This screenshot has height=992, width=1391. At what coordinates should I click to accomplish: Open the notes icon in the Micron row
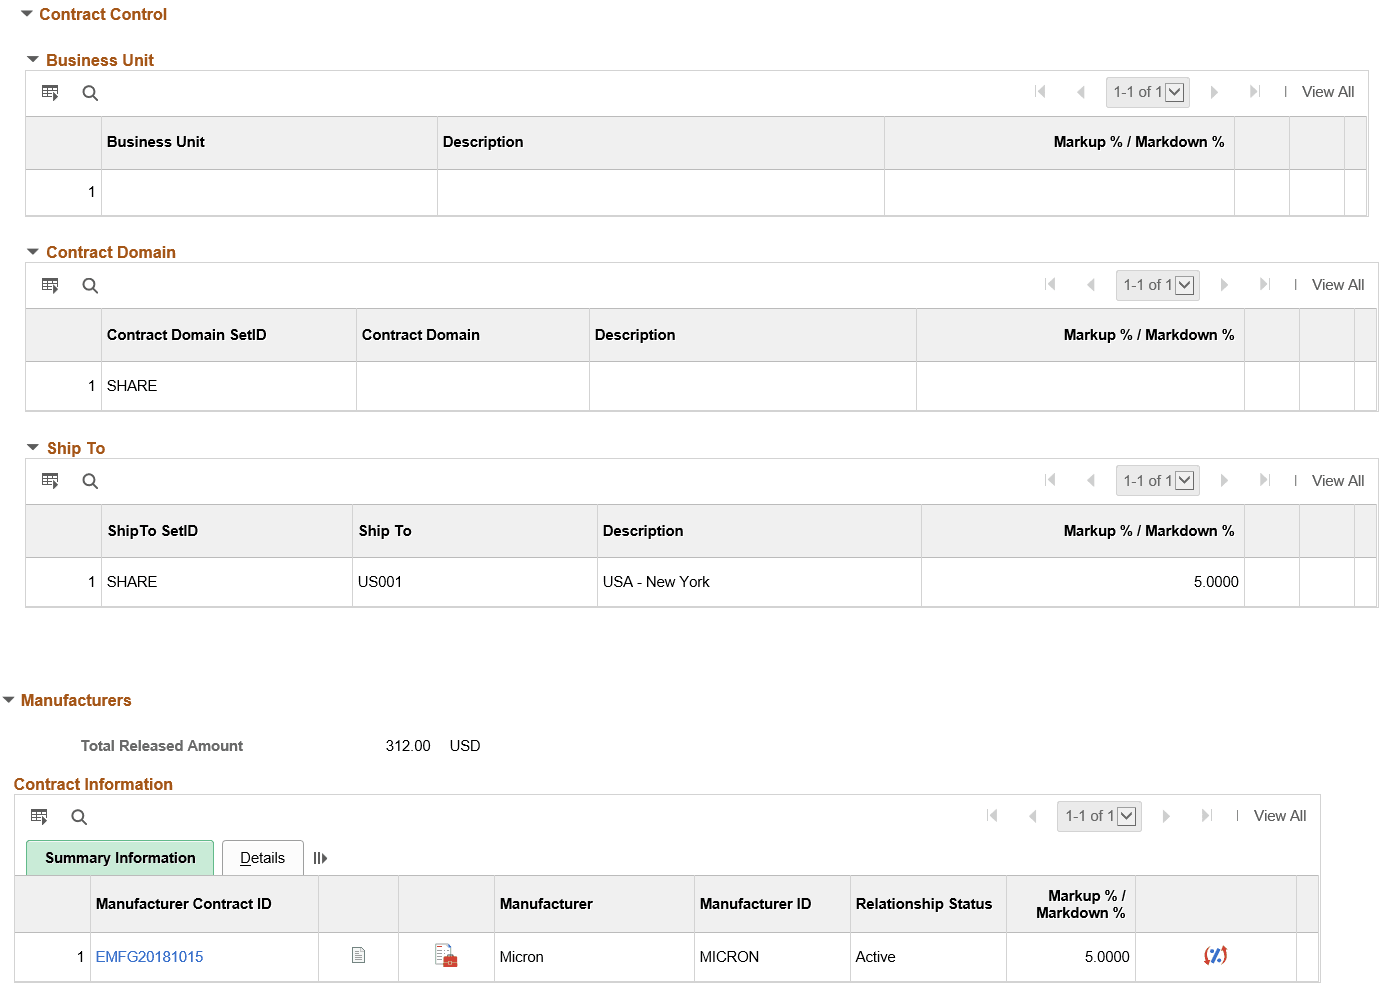click(358, 955)
